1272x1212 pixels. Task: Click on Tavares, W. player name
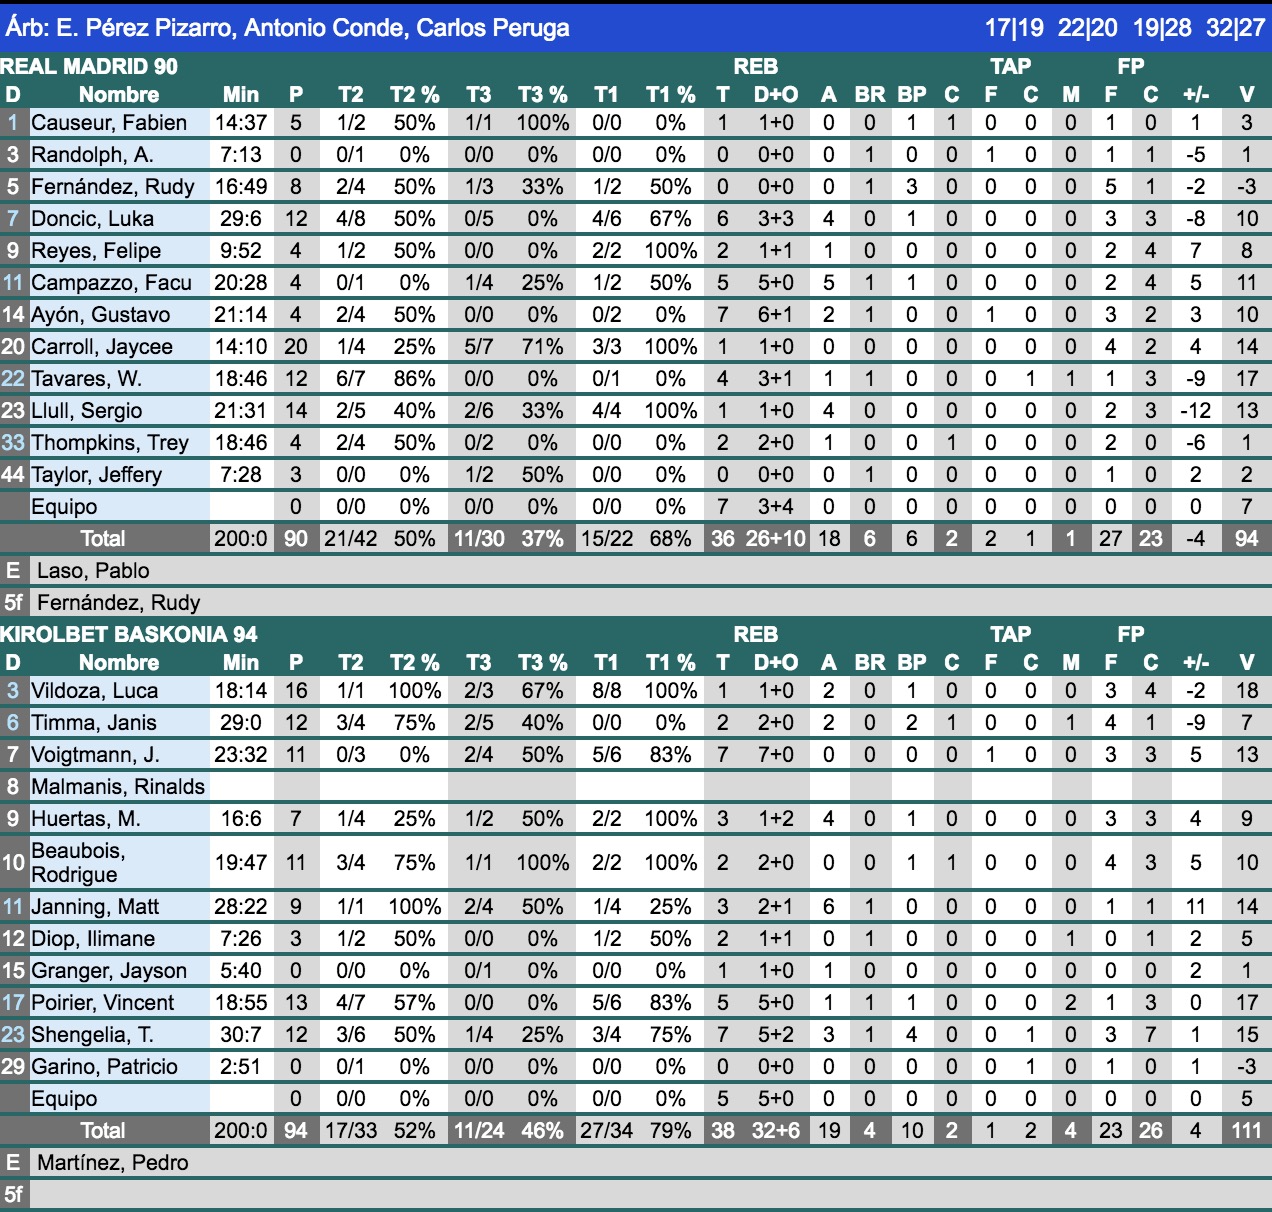click(x=86, y=379)
